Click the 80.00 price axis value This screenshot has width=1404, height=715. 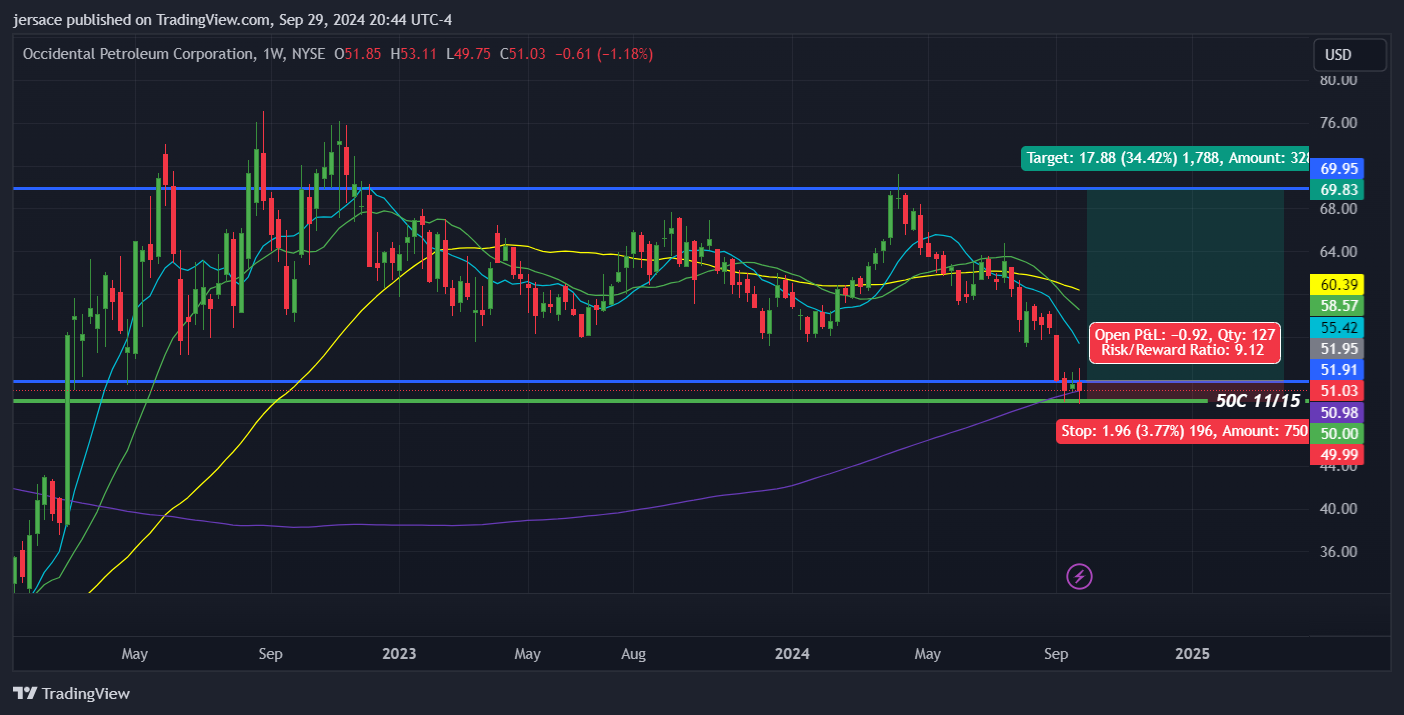pyautogui.click(x=1337, y=80)
